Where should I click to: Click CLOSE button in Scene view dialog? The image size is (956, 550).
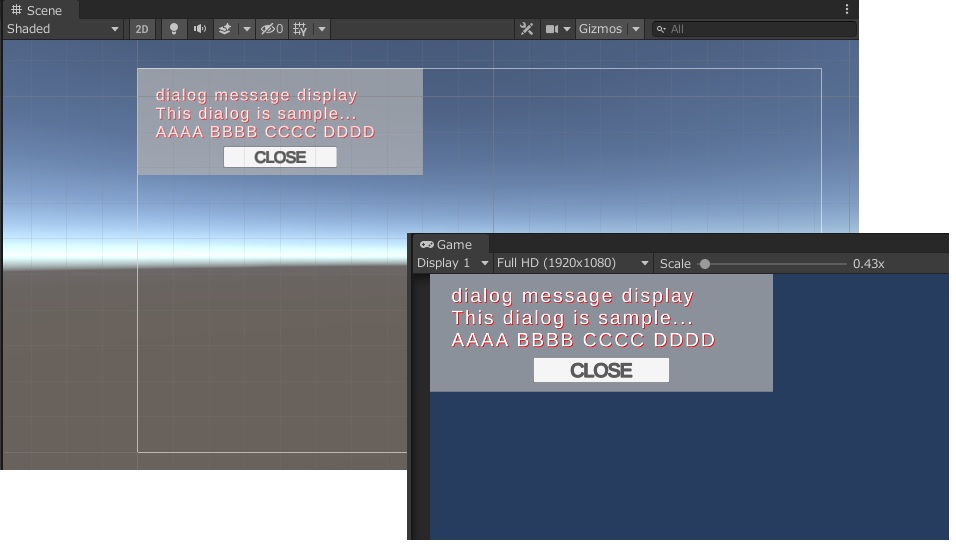(280, 157)
